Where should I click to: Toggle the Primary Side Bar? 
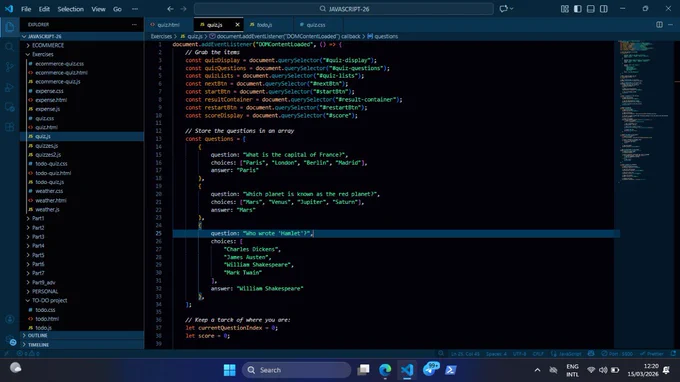click(x=578, y=9)
